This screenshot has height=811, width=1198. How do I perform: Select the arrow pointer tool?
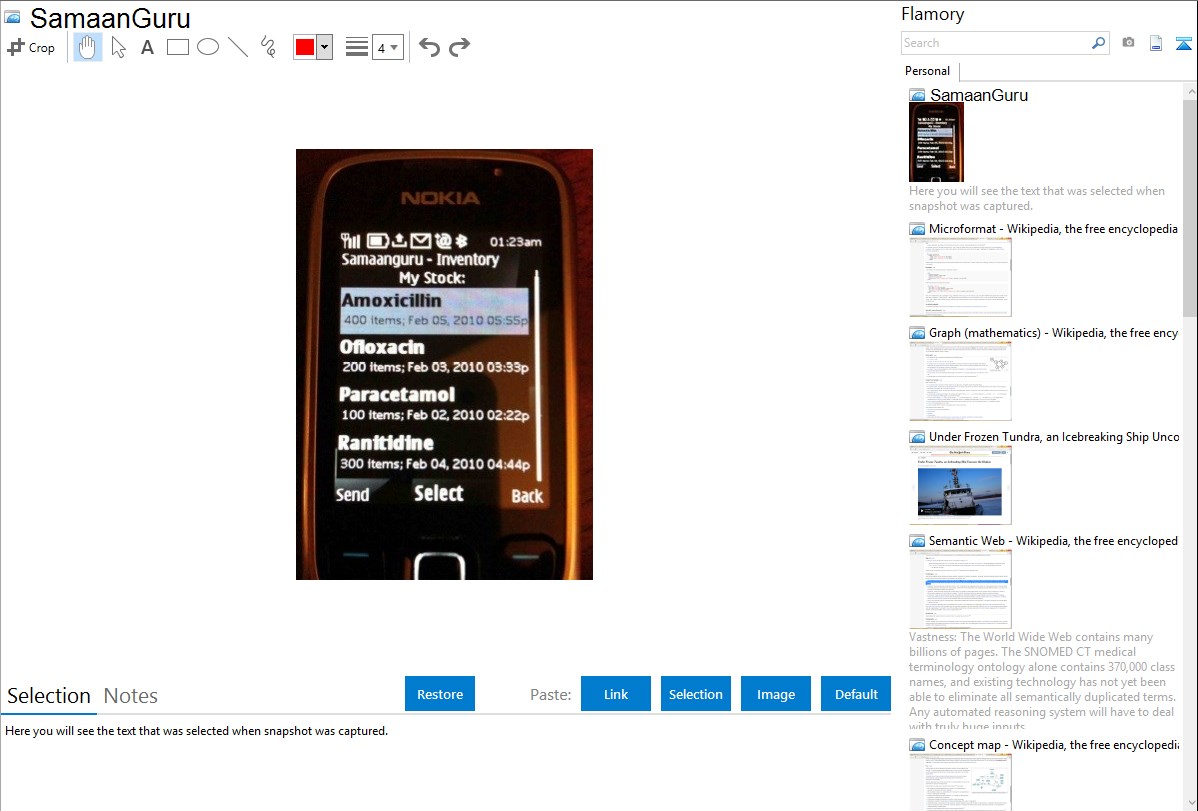coord(118,47)
